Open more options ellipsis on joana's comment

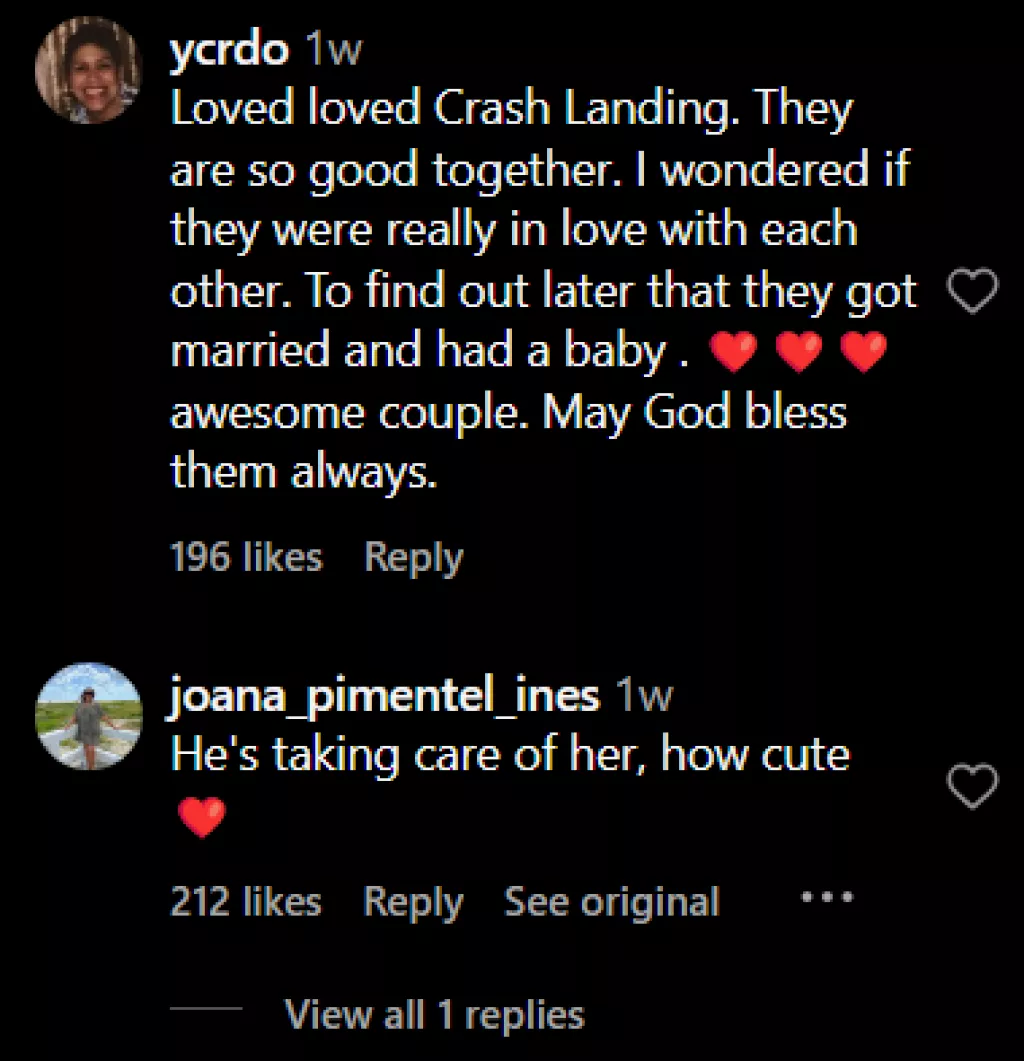pos(828,897)
